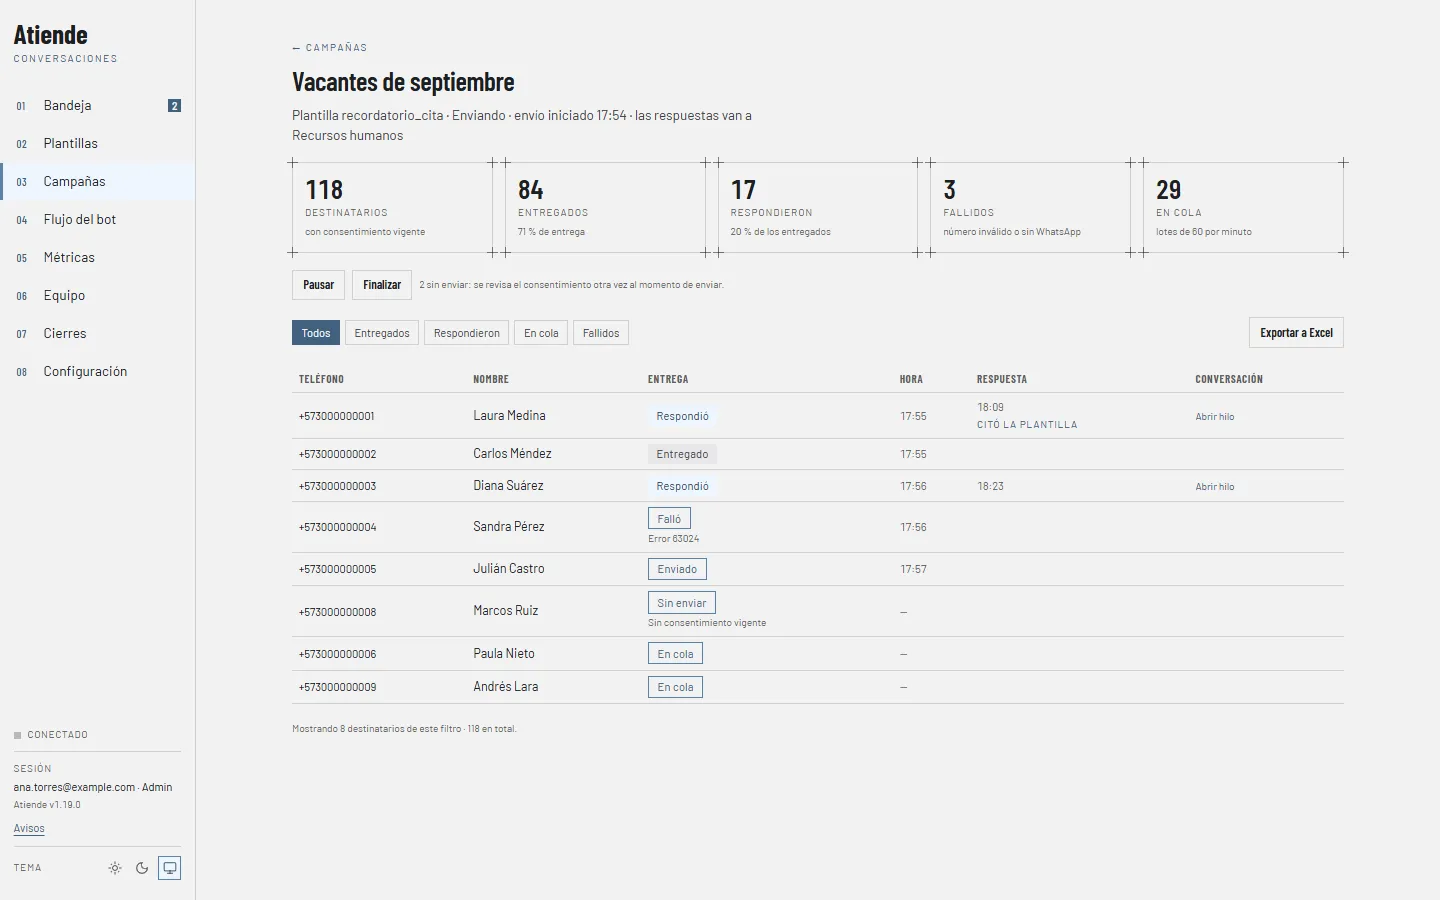Open Diana Suárez's Abrir hilo link
1440x900 pixels.
click(1215, 487)
